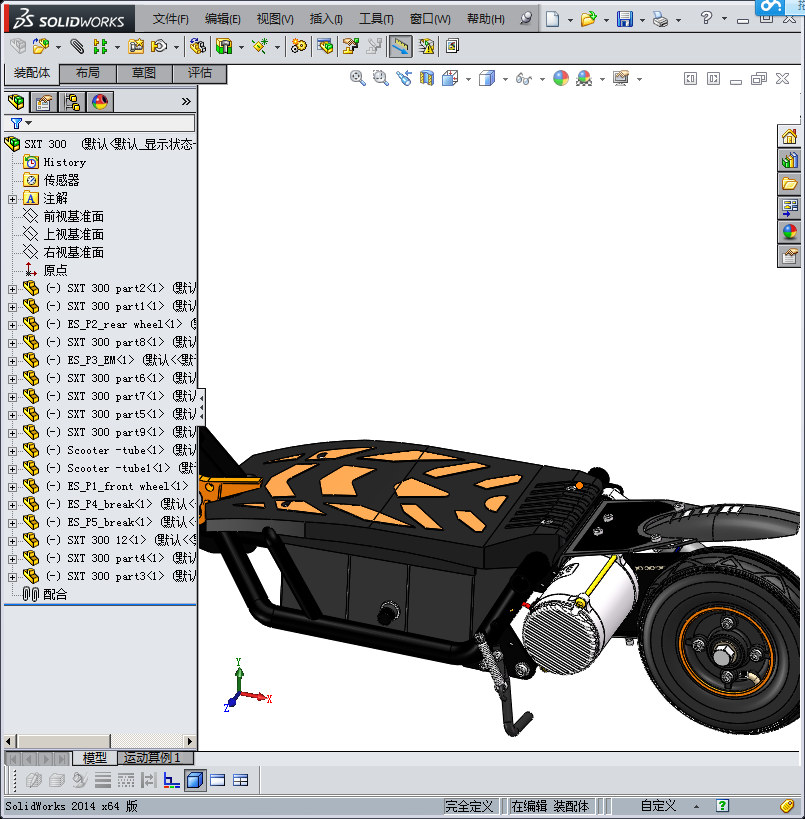The image size is (805, 819).
Task: Click the Zoom to Fit icon
Action: click(x=358, y=78)
